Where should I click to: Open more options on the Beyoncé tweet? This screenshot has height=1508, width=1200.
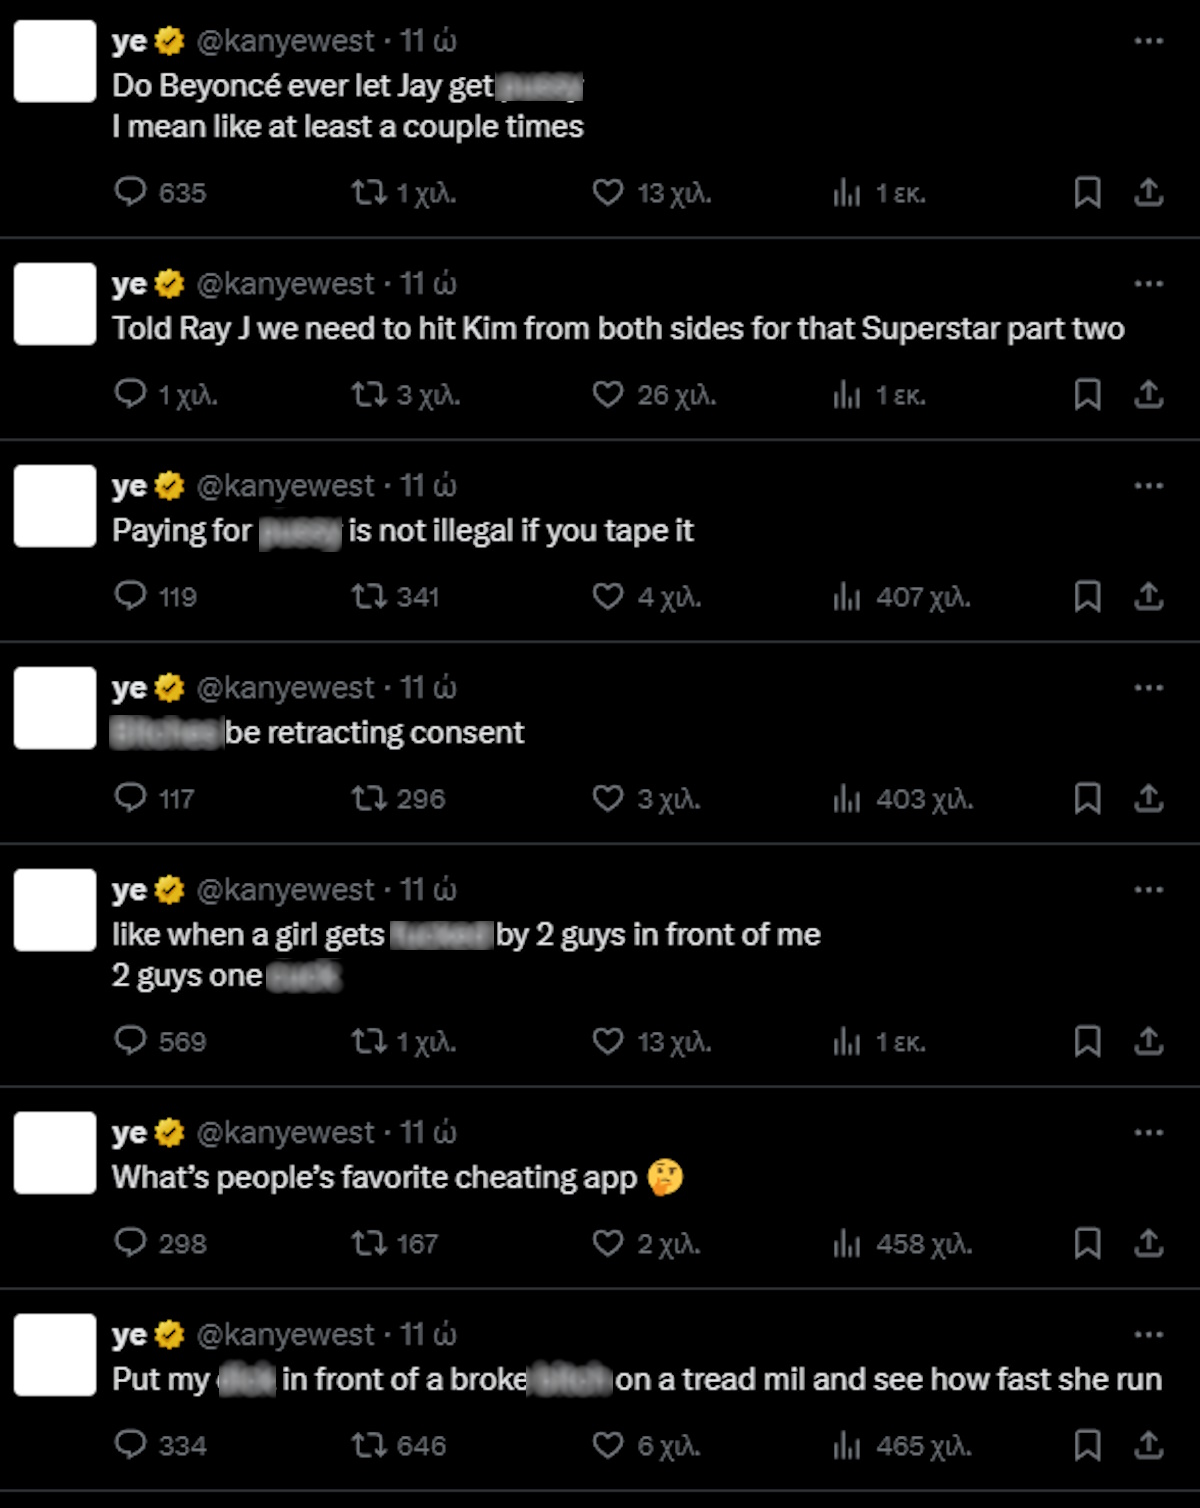[1149, 41]
